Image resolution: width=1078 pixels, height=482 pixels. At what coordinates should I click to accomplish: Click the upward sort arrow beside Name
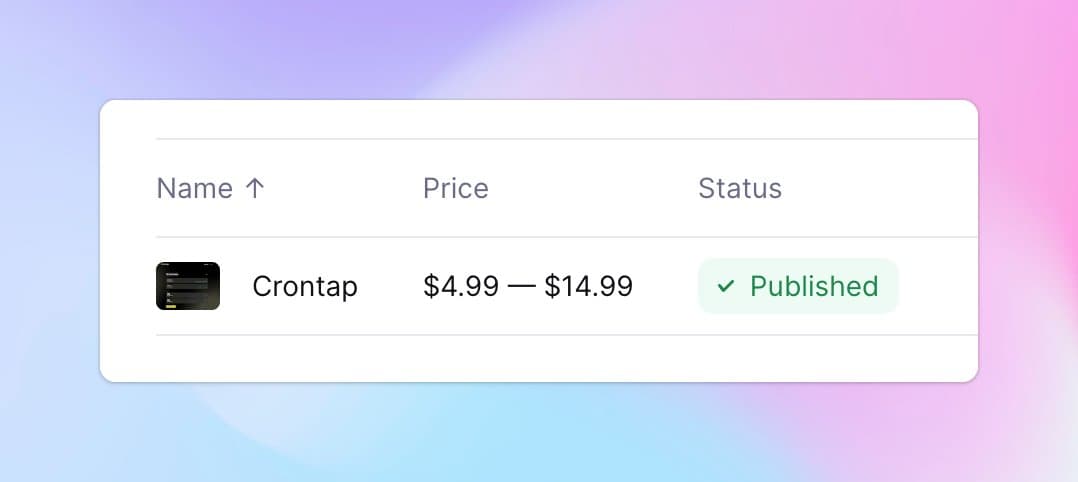(255, 188)
